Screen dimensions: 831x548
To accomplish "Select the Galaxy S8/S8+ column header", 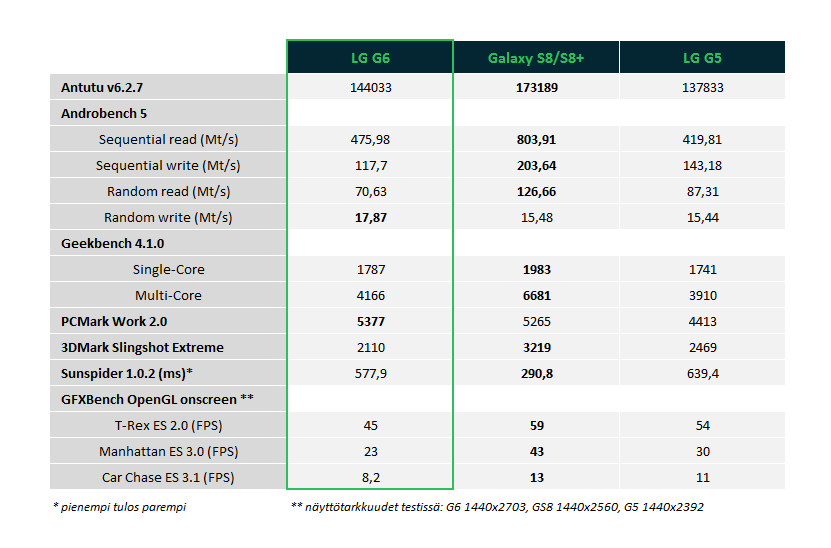I will coord(536,57).
